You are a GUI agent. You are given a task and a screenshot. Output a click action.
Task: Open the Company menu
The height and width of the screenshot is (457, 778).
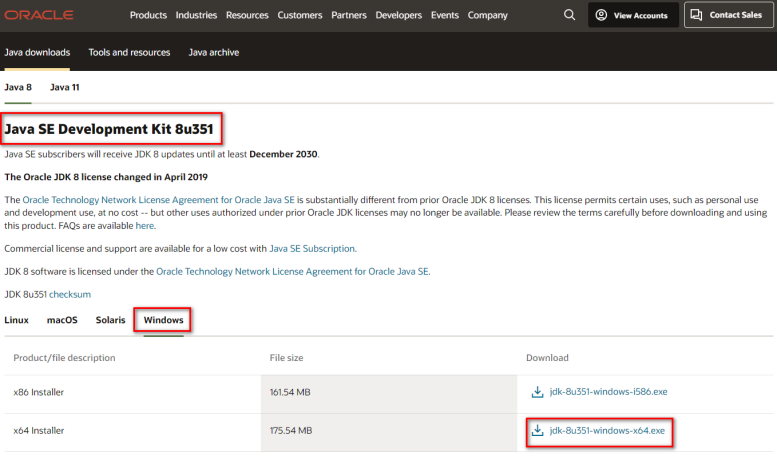pos(487,15)
